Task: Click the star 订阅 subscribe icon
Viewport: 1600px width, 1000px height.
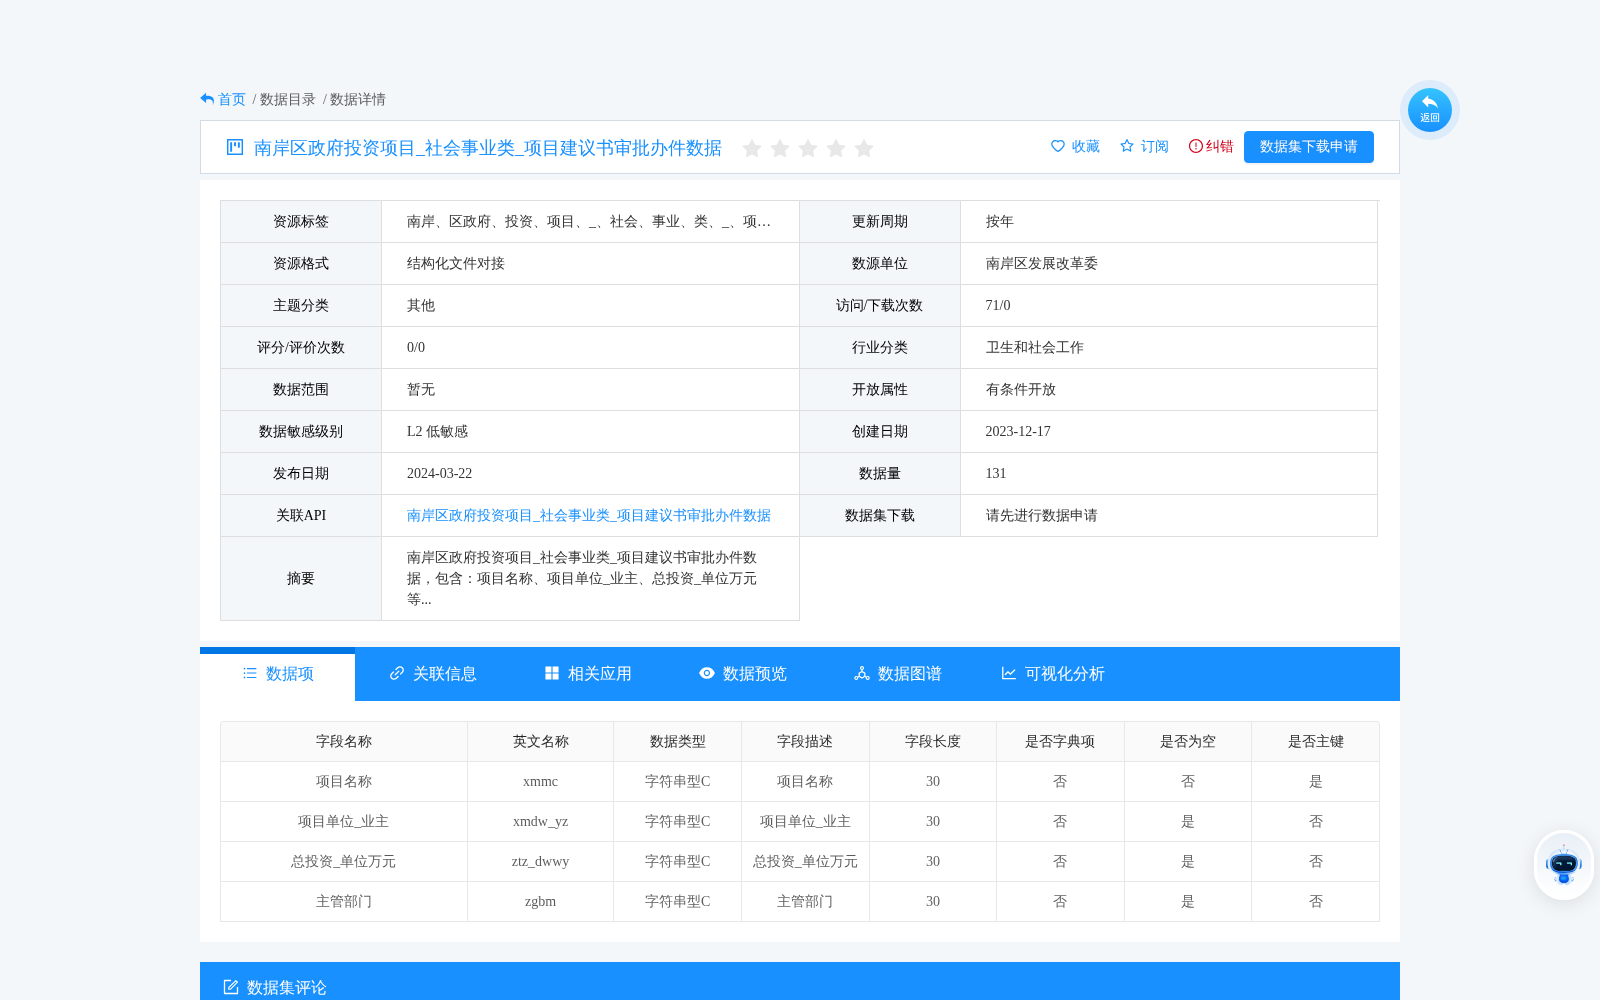Action: 1127,146
